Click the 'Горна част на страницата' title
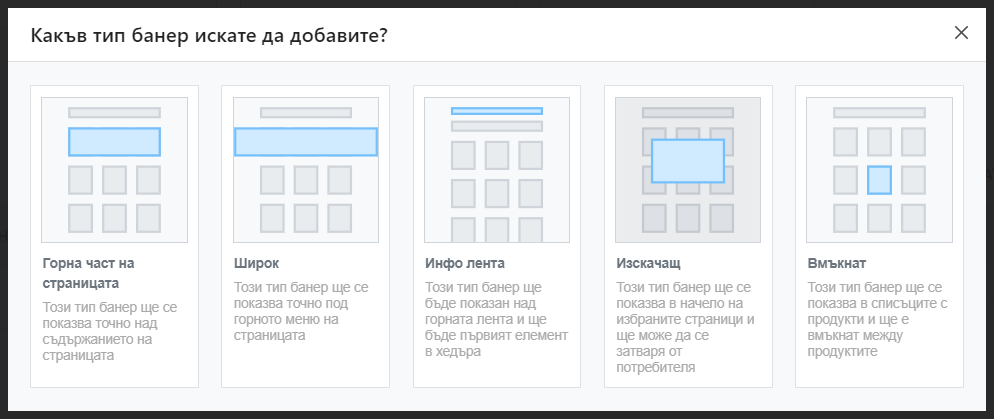995x419 pixels. pos(89,271)
